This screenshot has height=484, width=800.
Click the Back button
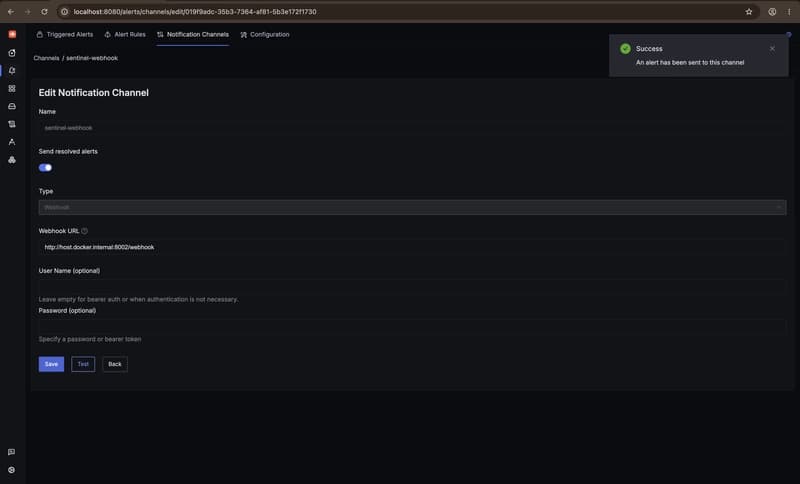point(115,364)
